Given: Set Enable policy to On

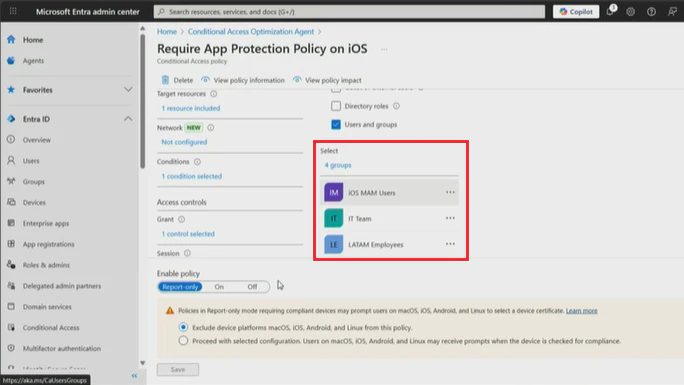Looking at the screenshot, I should pos(219,286).
